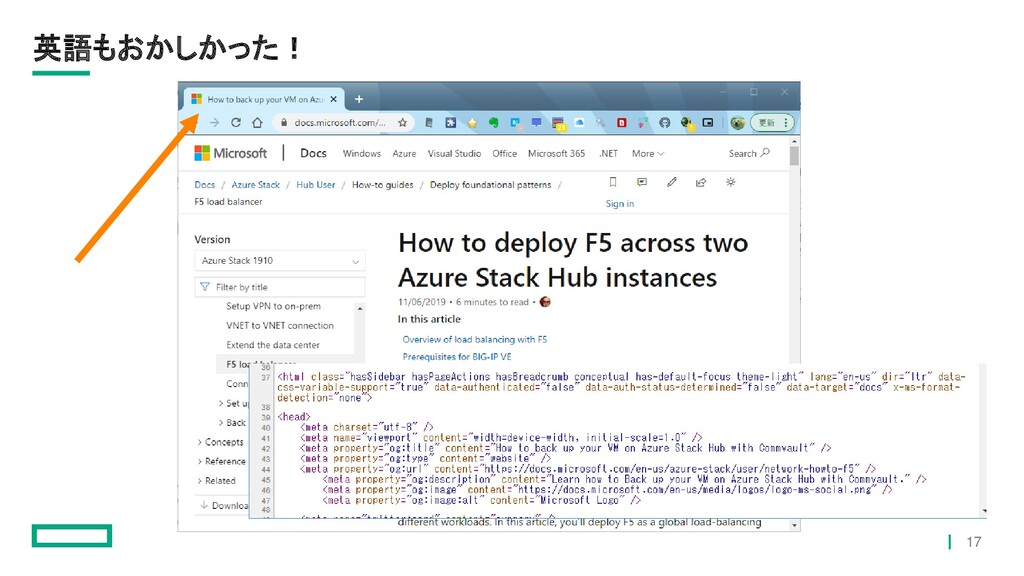Click the sidebar list scroll-up arrow
The width and height of the screenshot is (1024, 576).
pos(360,307)
